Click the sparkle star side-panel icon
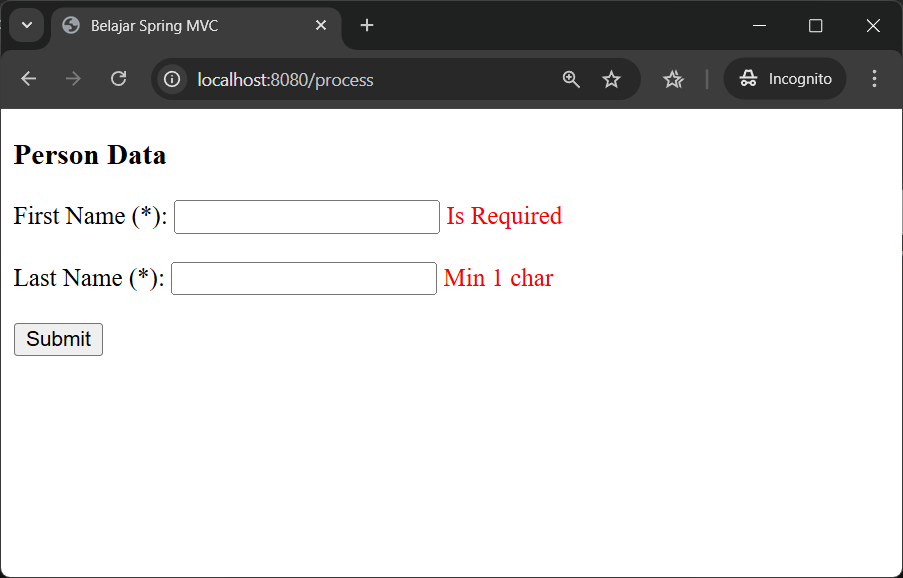903x578 pixels. [x=673, y=78]
